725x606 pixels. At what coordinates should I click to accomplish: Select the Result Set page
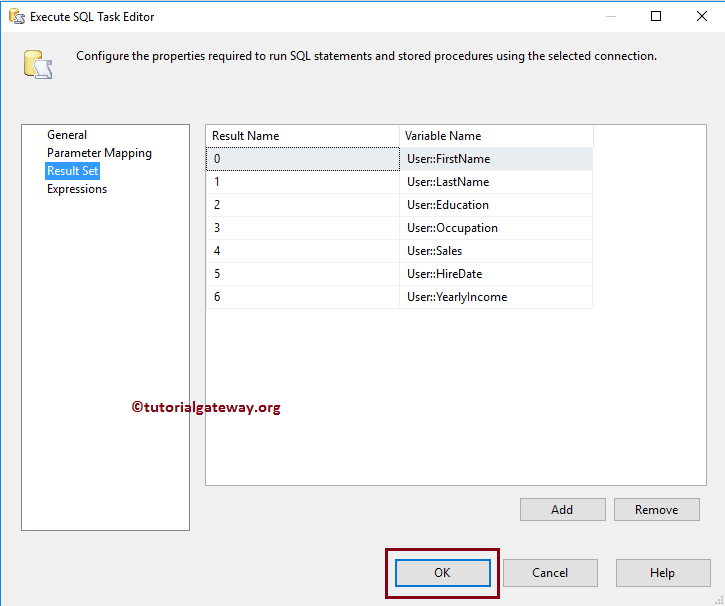pos(73,171)
